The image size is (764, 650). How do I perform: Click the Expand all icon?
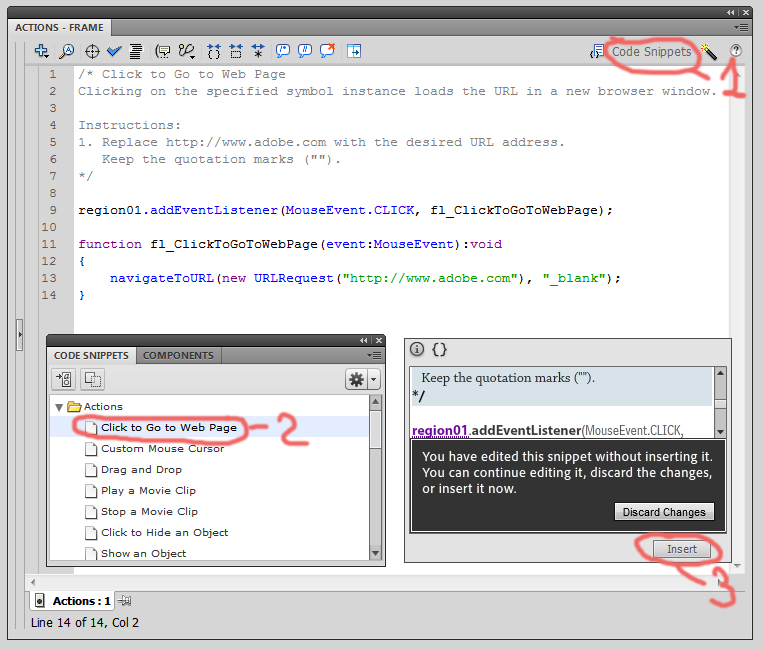pos(258,51)
